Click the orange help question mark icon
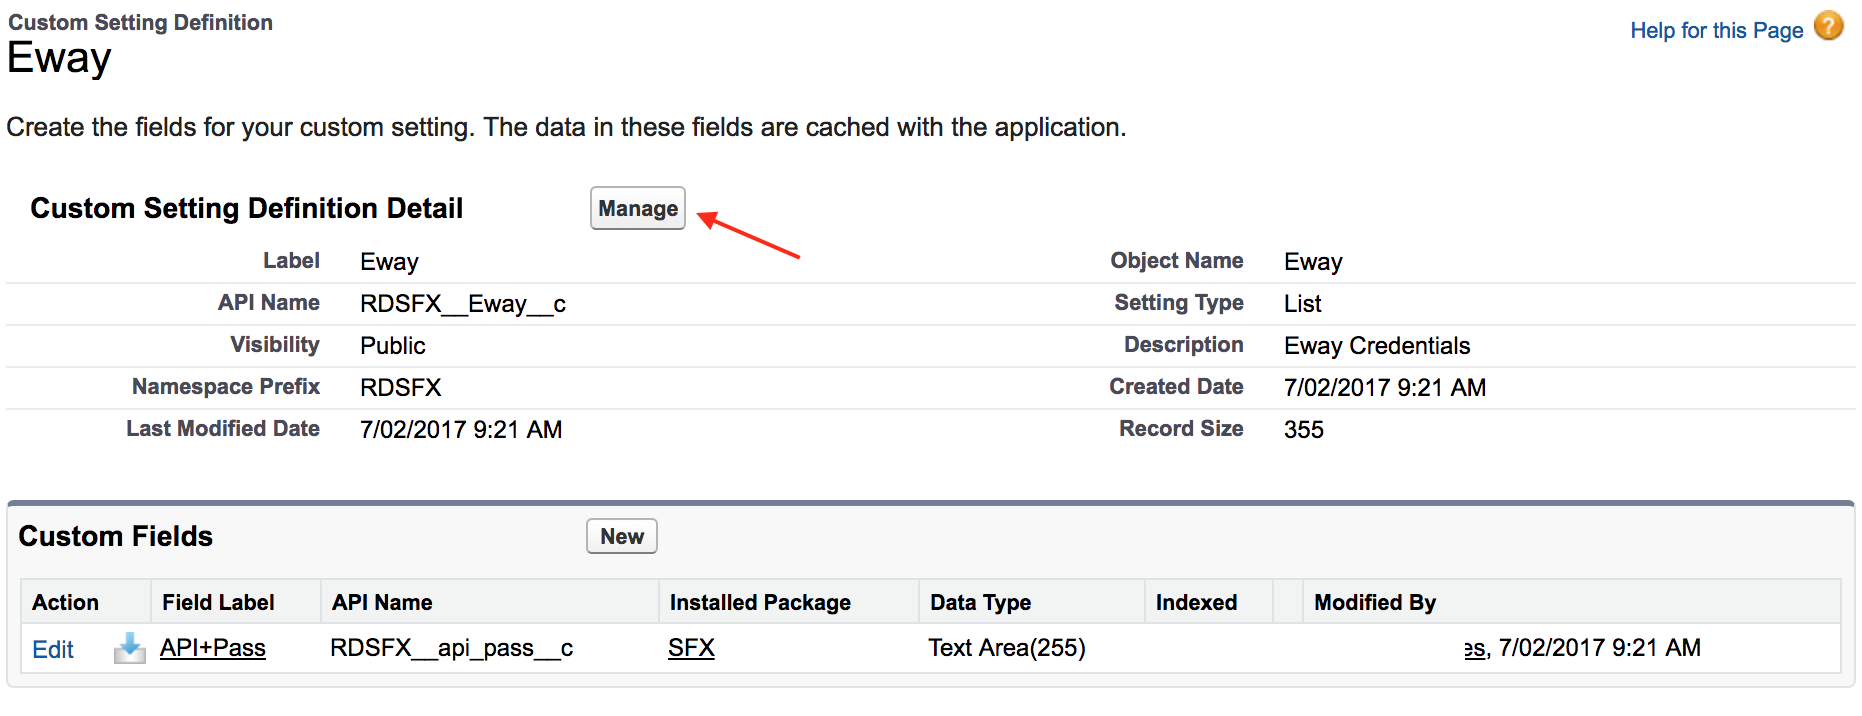 click(x=1829, y=26)
